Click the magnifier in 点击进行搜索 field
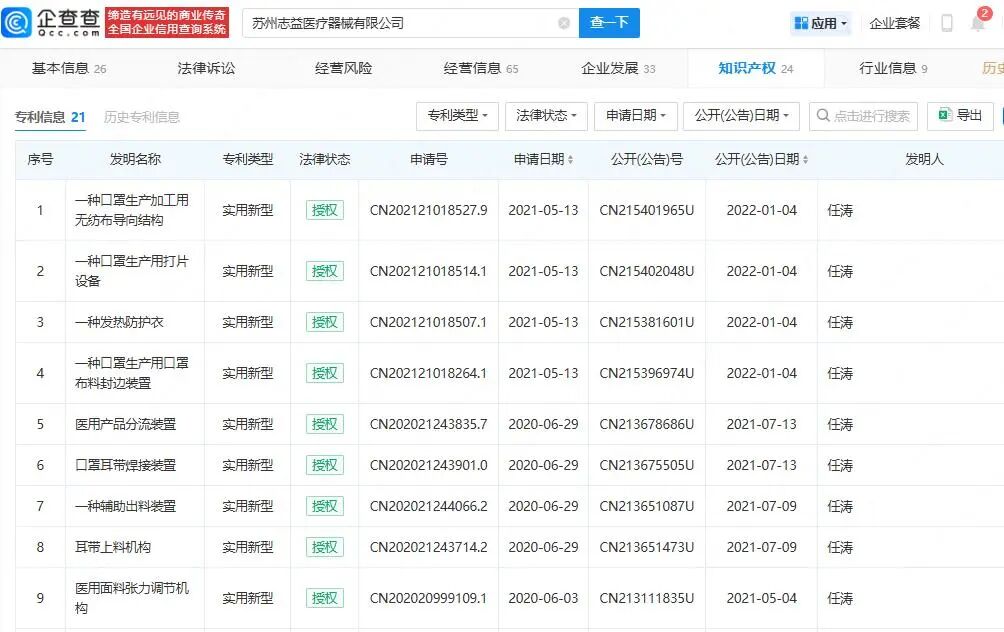1004x632 pixels. point(824,116)
